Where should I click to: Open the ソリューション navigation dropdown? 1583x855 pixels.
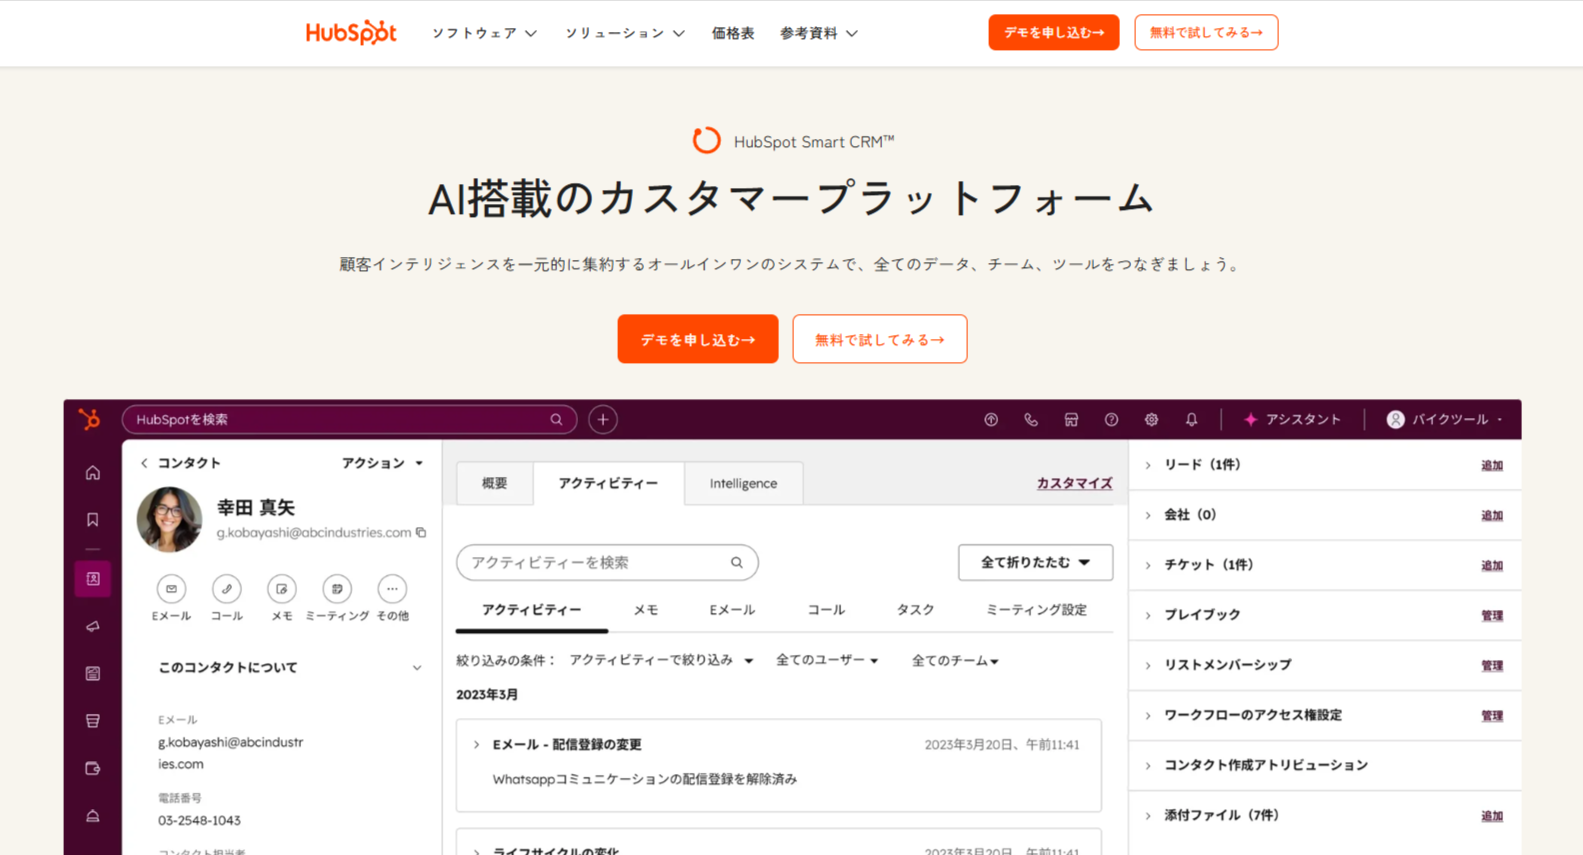pos(625,33)
